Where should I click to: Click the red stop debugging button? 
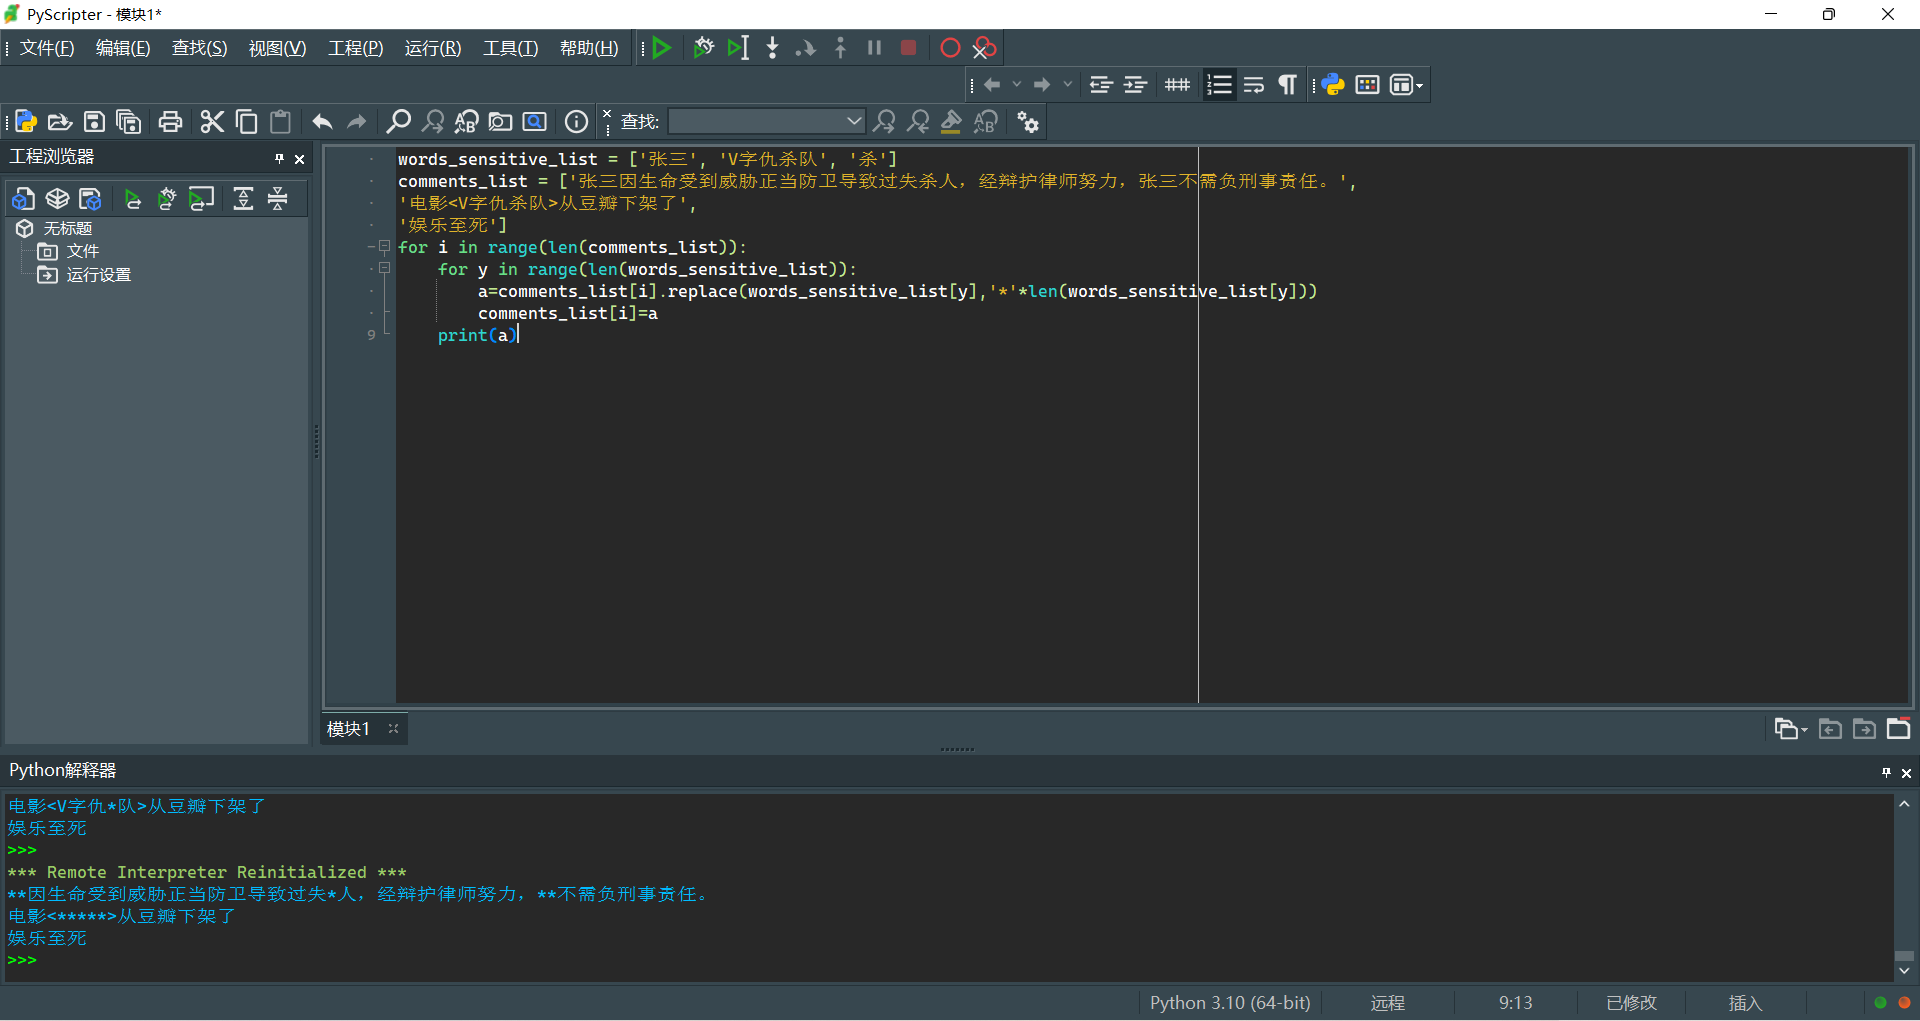tap(908, 48)
